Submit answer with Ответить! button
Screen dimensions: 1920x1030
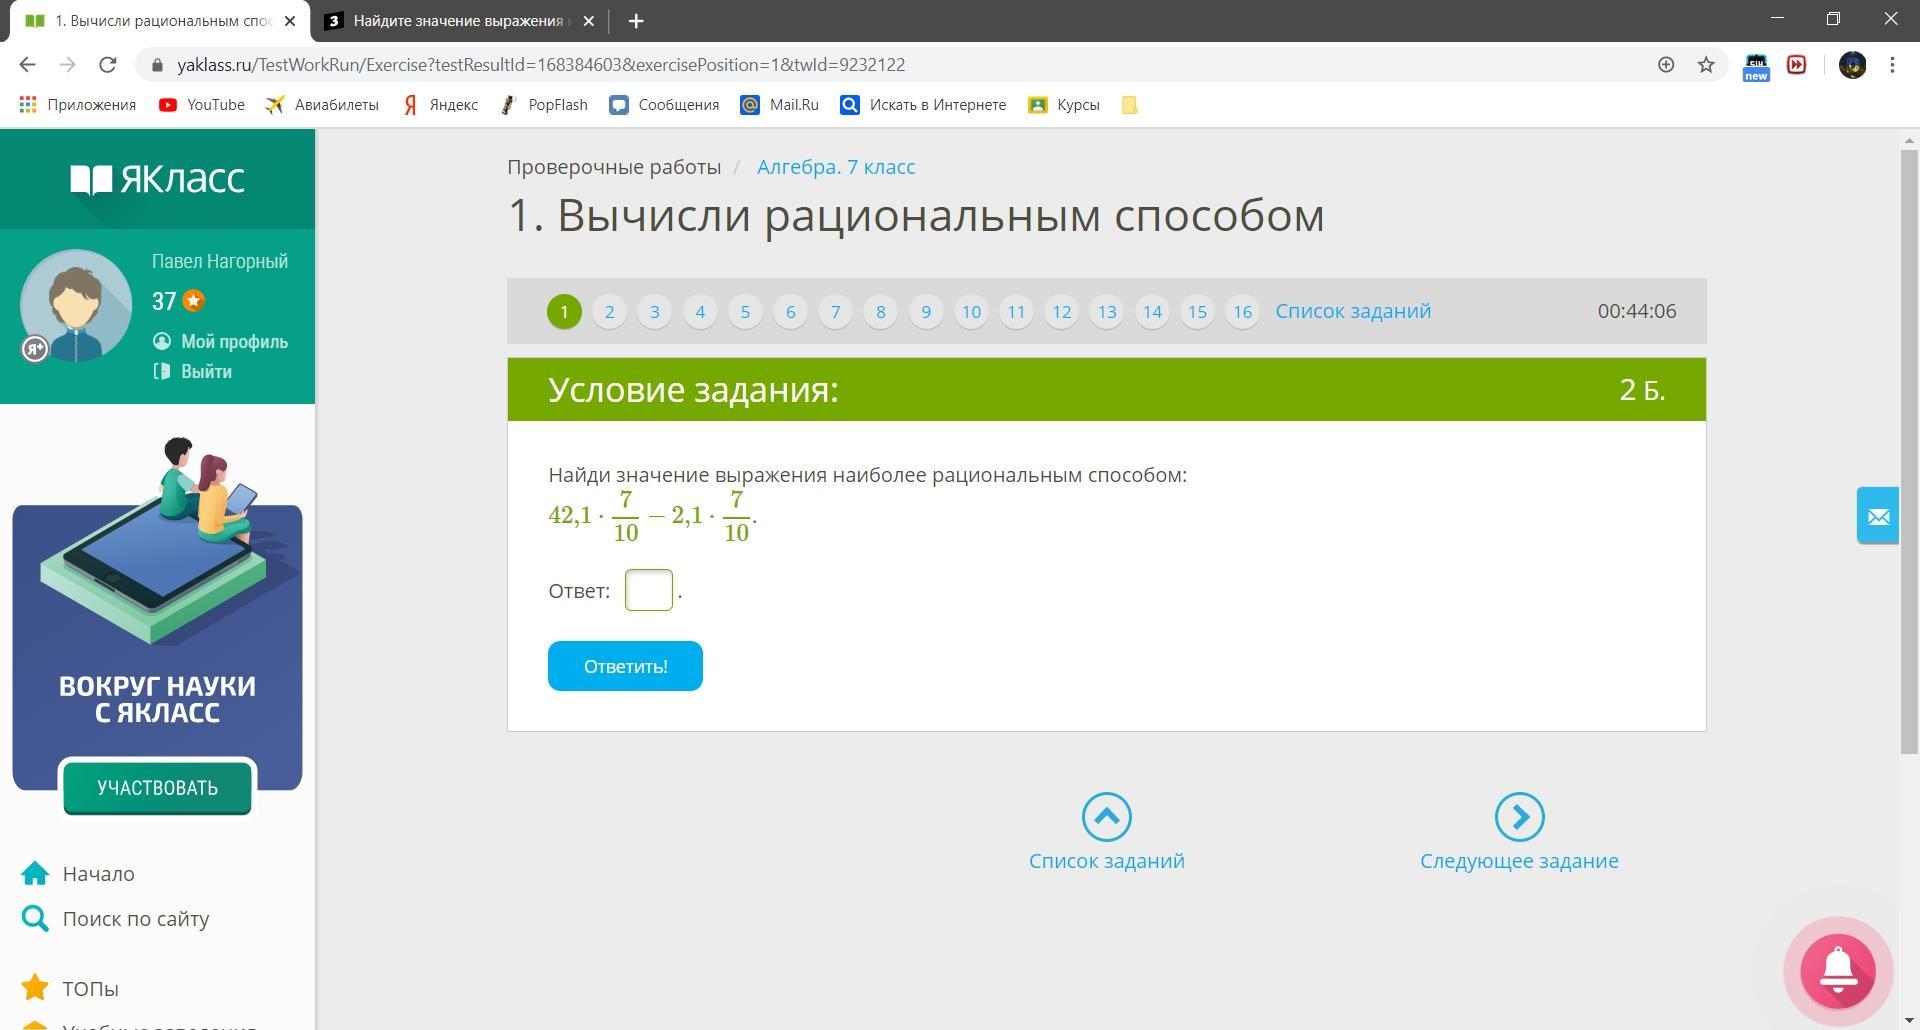(625, 666)
